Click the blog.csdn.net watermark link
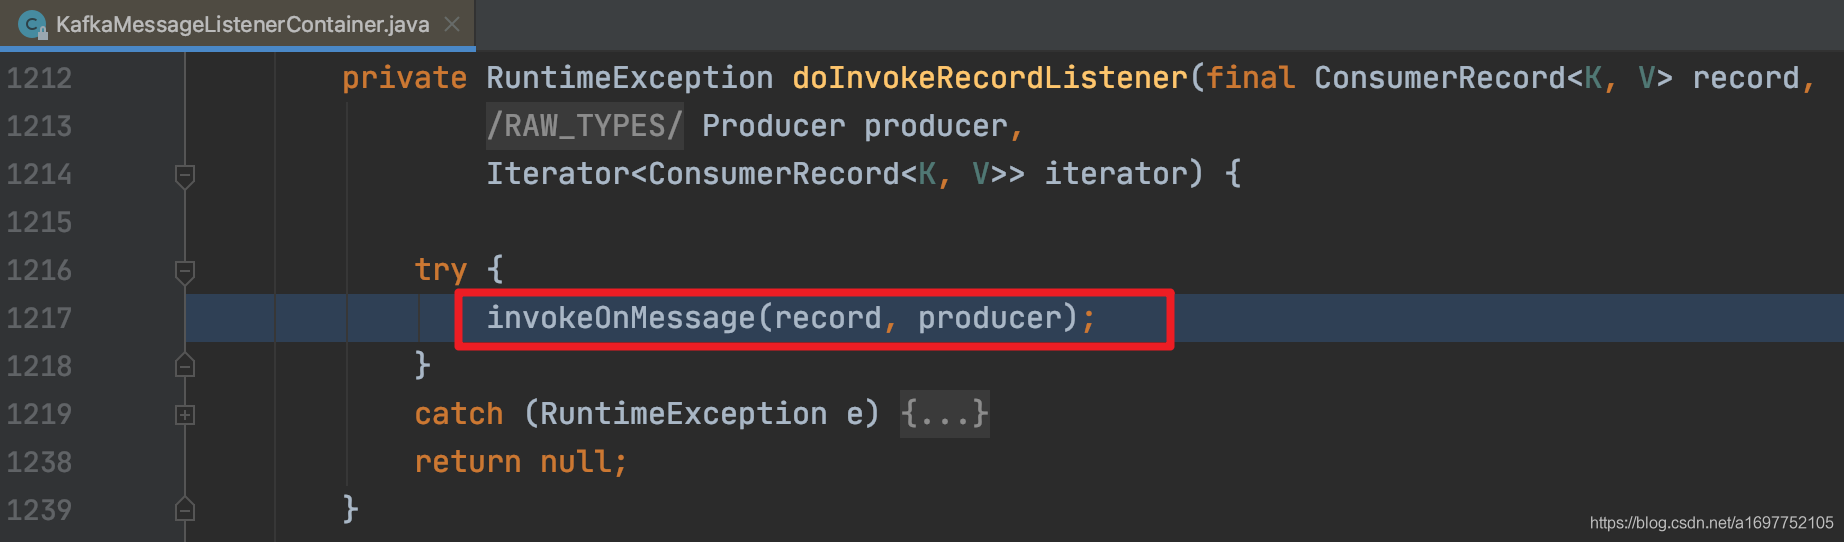Image resolution: width=1844 pixels, height=542 pixels. 1711,523
